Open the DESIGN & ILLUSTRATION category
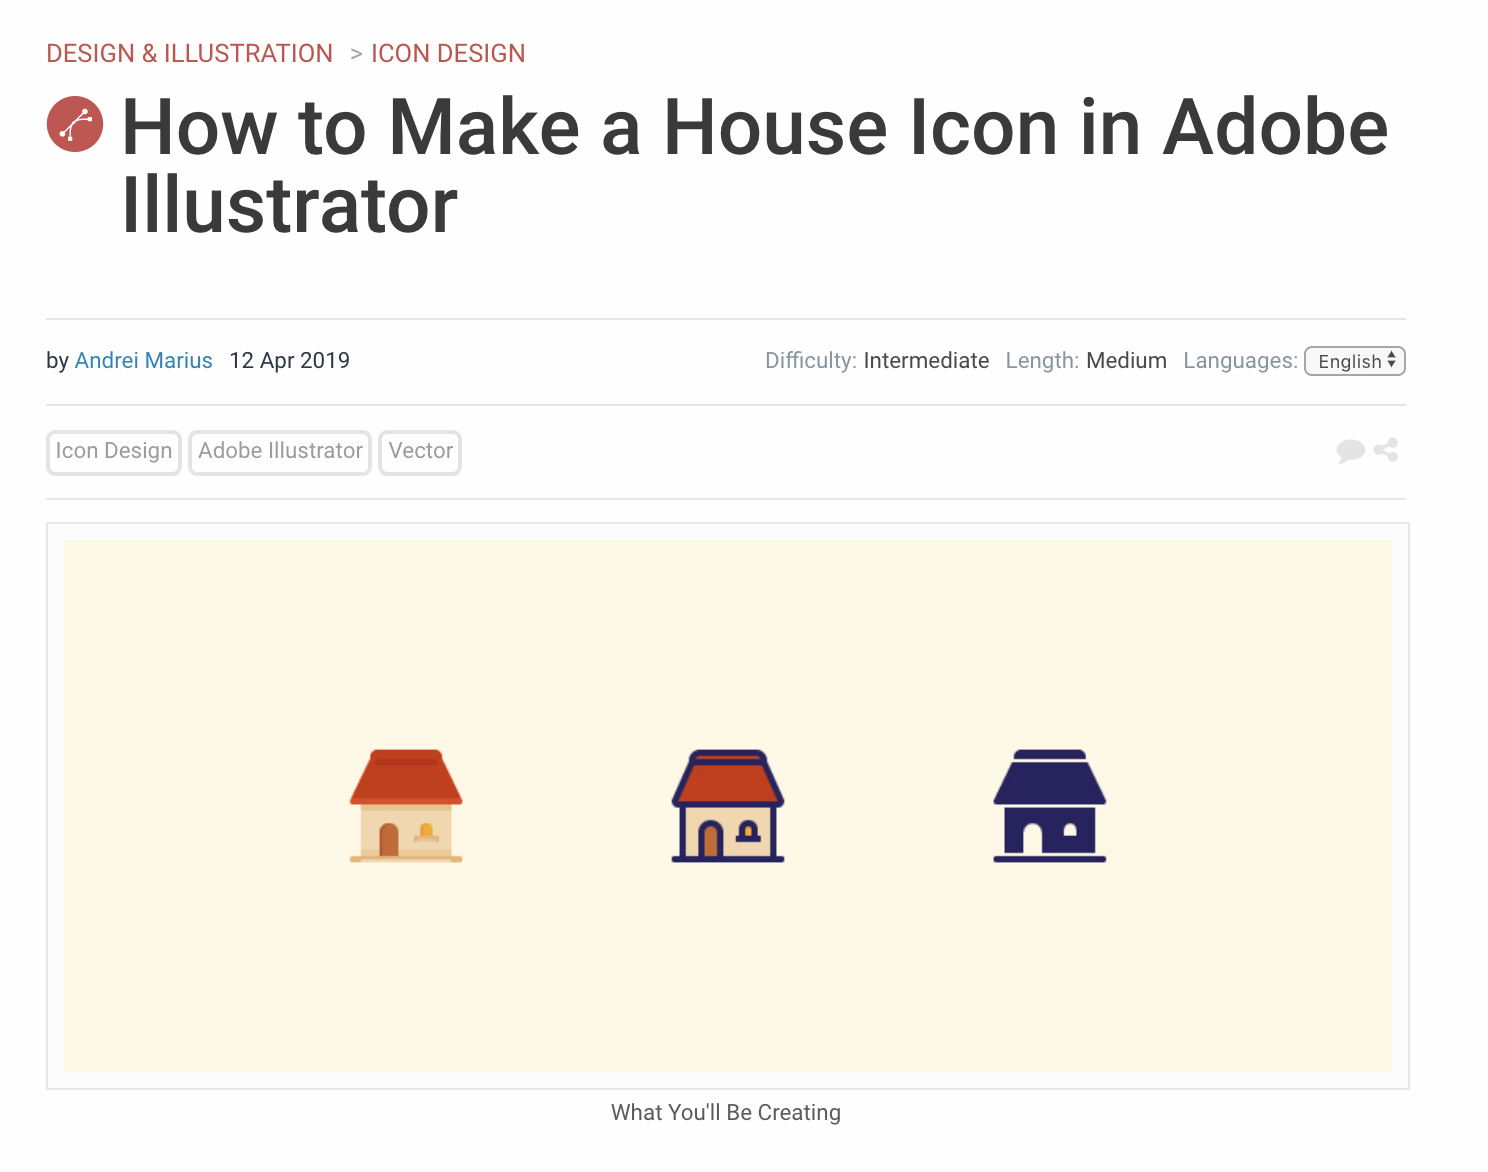This screenshot has width=1488, height=1172. (x=189, y=53)
